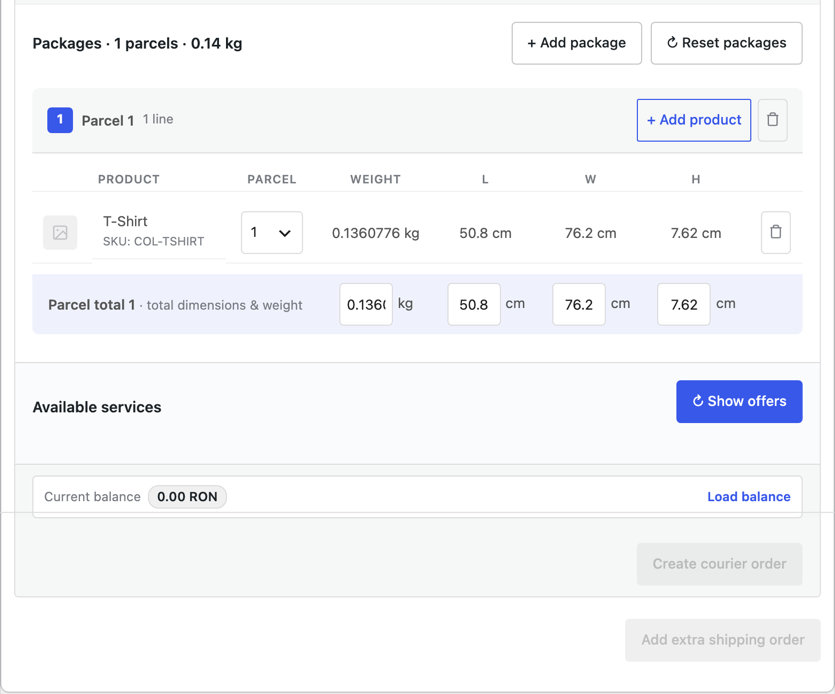The image size is (835, 694).
Task: Click the WEIGHT column header
Action: [x=375, y=179]
